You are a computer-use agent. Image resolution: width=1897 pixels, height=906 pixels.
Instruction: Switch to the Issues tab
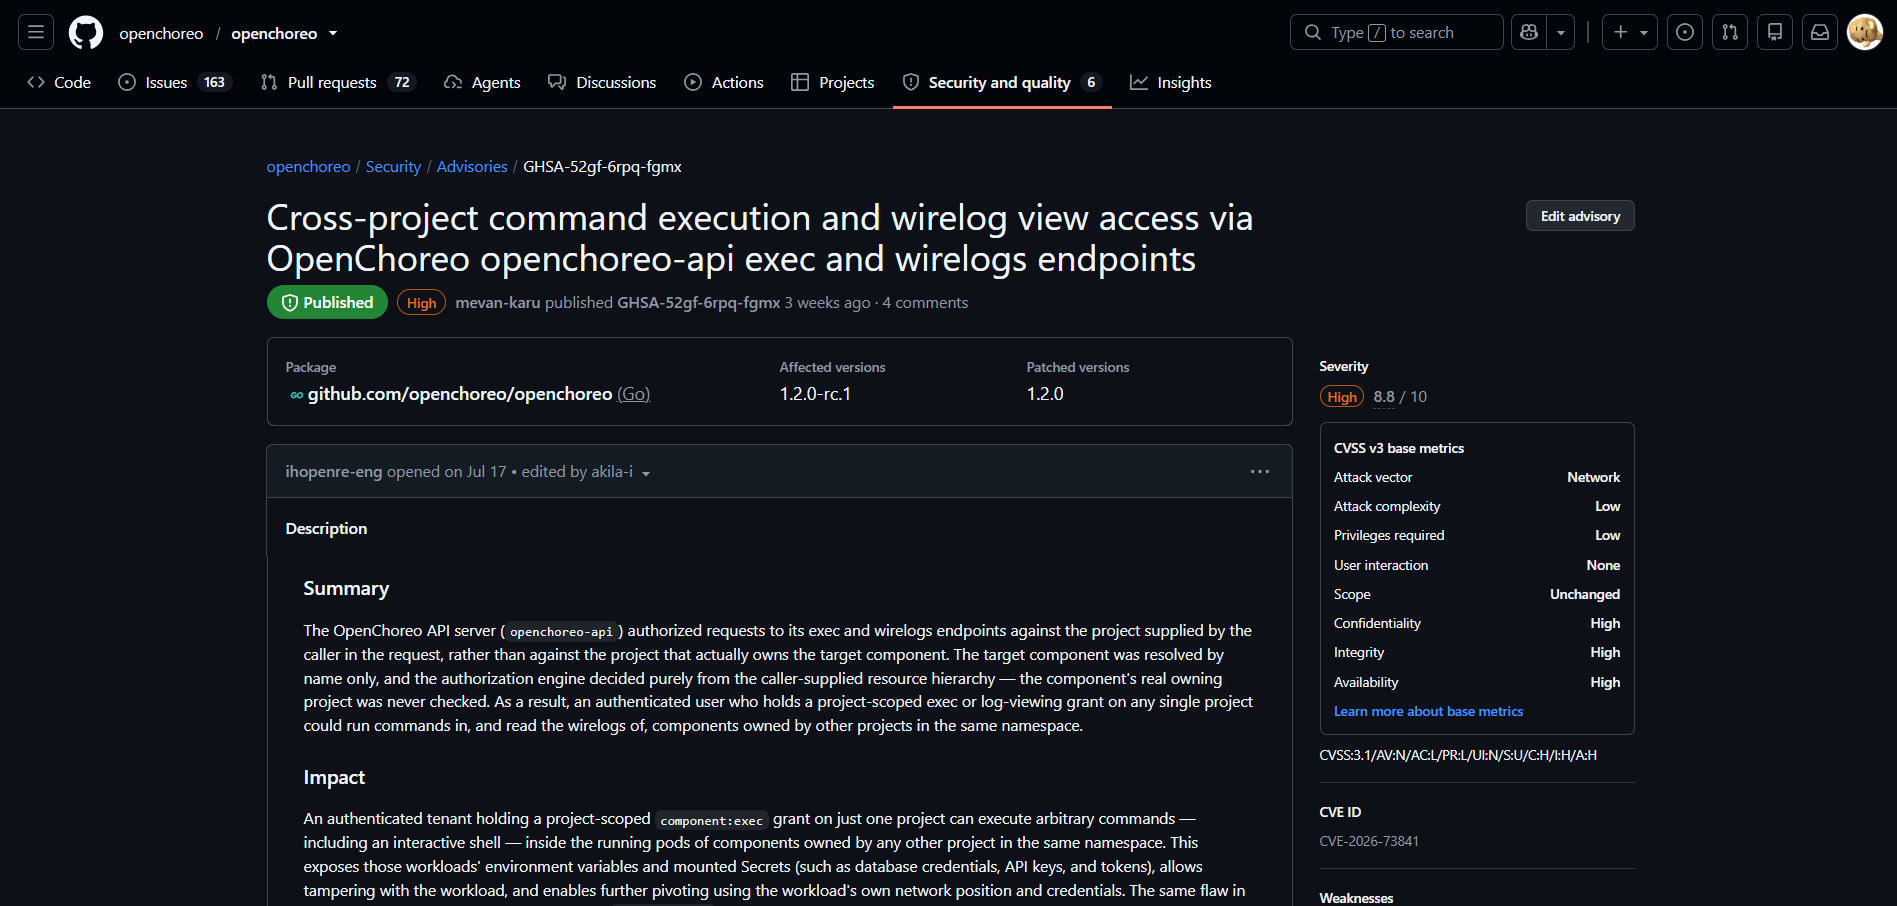175,83
